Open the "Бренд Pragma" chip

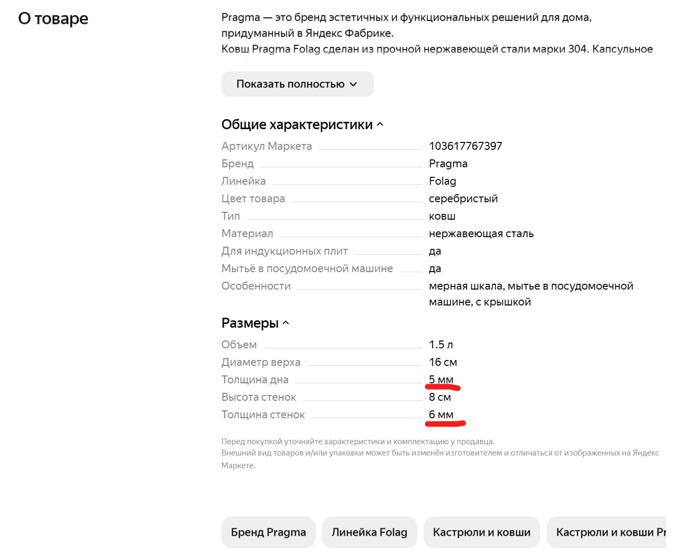[268, 532]
